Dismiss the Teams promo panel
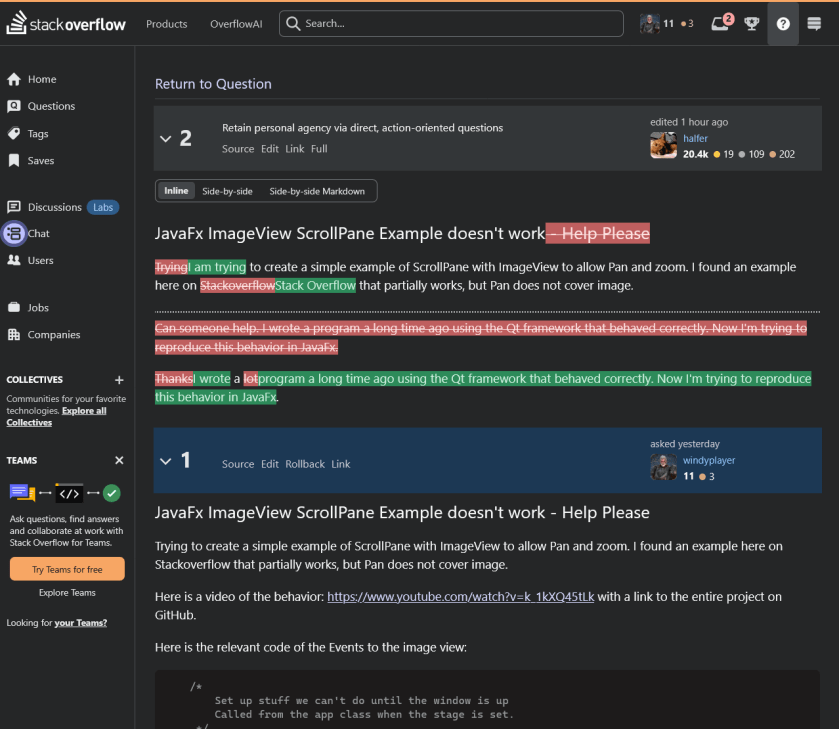The height and width of the screenshot is (729, 839). click(119, 460)
